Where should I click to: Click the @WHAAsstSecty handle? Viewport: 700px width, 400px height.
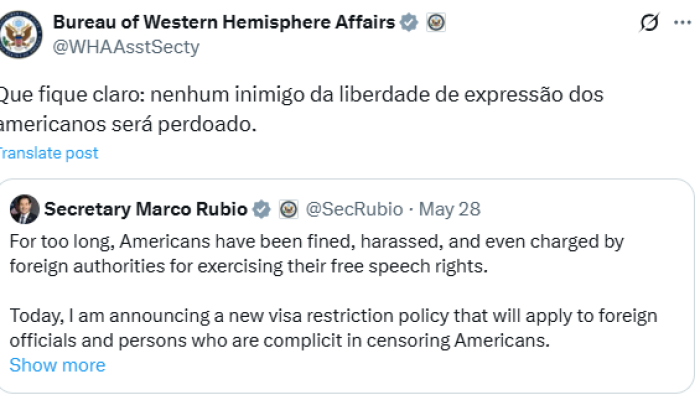click(x=126, y=47)
